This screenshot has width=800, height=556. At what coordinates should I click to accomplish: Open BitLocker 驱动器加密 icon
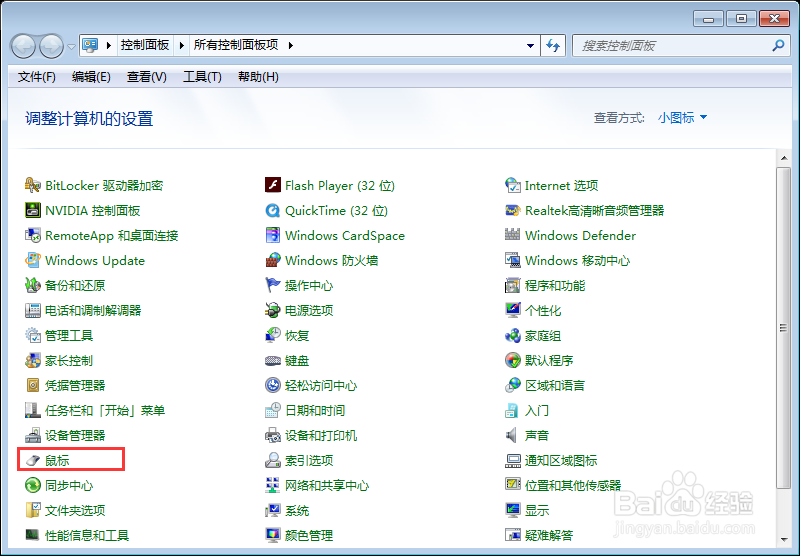[x=33, y=185]
